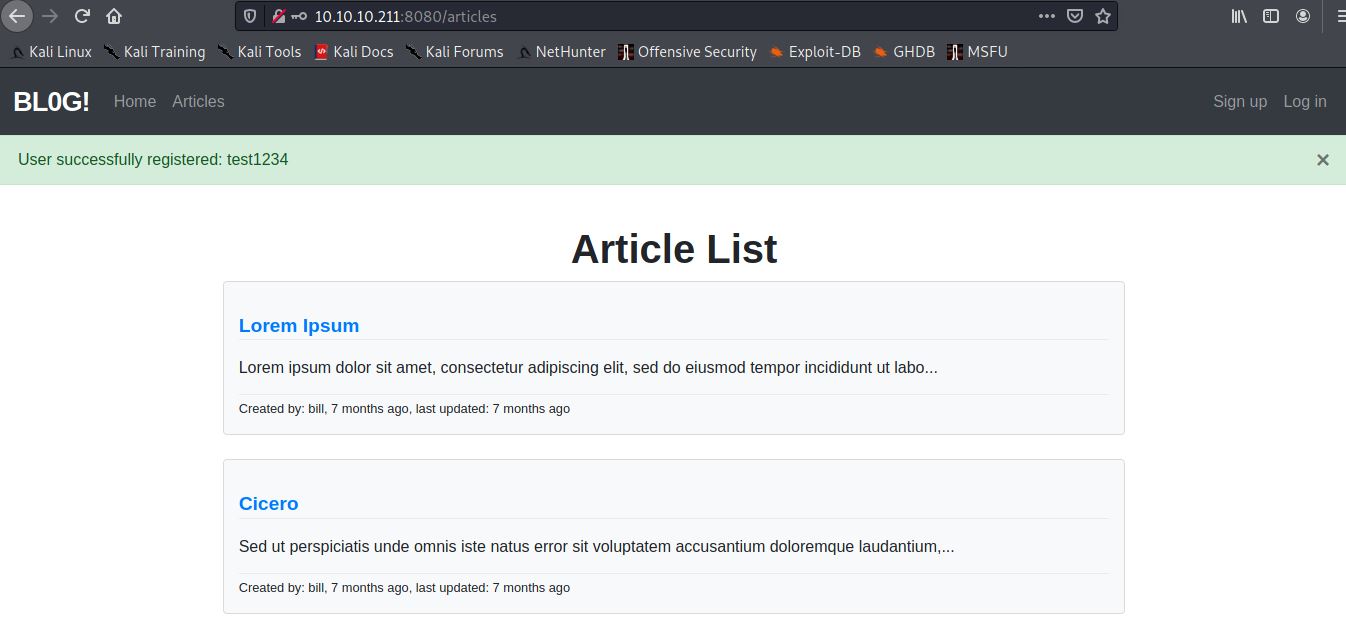Toggle the sidebar view icon
Viewport: 1346px width, 624px height.
click(x=1271, y=16)
